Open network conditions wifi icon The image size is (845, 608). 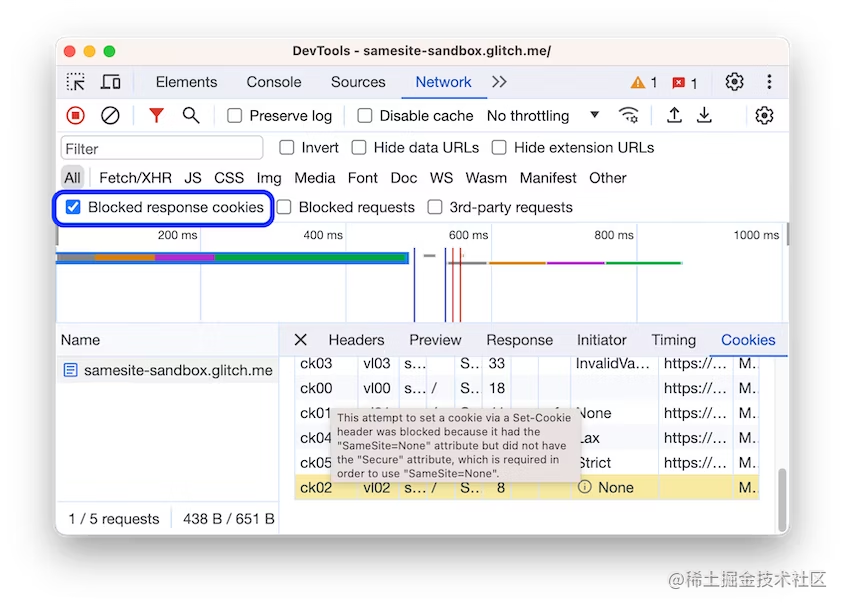tap(628, 115)
